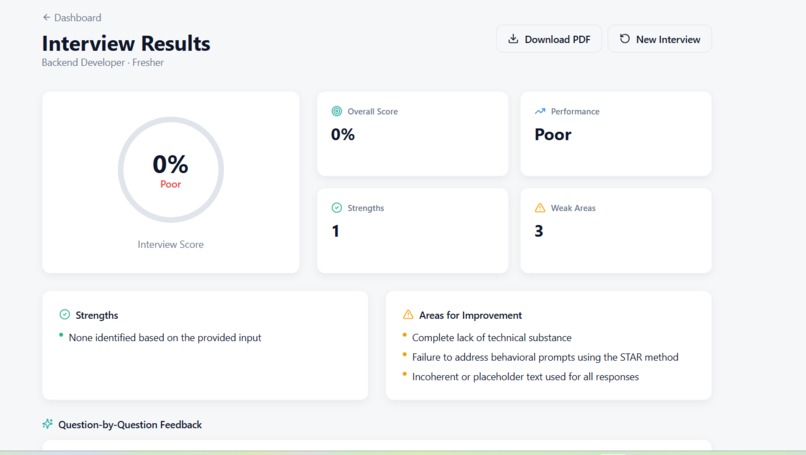Click the Interview Score caption under the gauge

[x=171, y=245]
